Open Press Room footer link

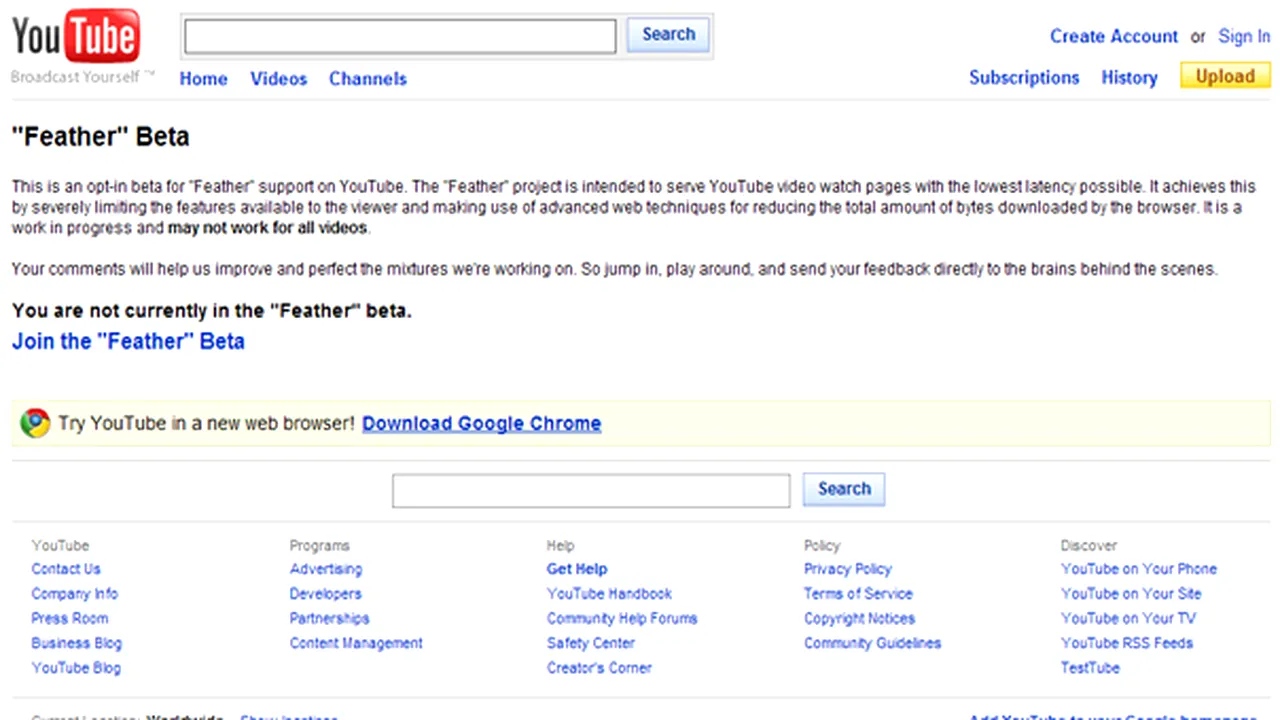click(70, 619)
